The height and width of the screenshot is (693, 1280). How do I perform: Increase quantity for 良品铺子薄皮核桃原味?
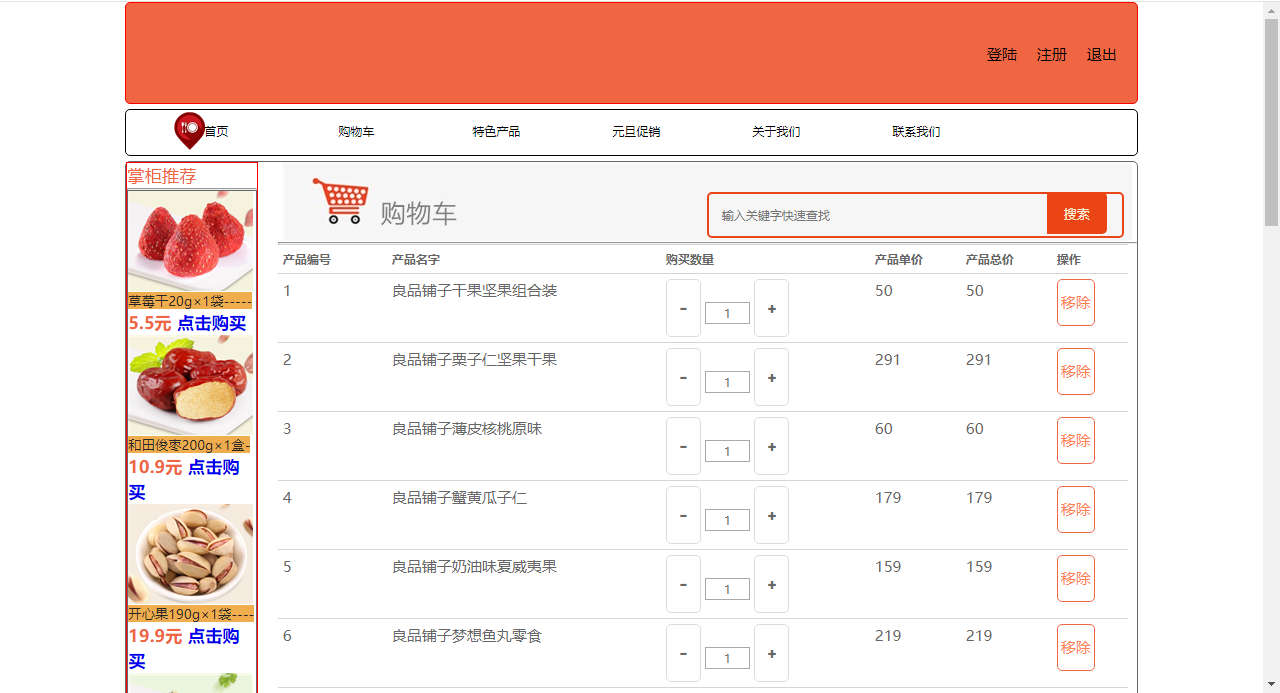pos(771,446)
